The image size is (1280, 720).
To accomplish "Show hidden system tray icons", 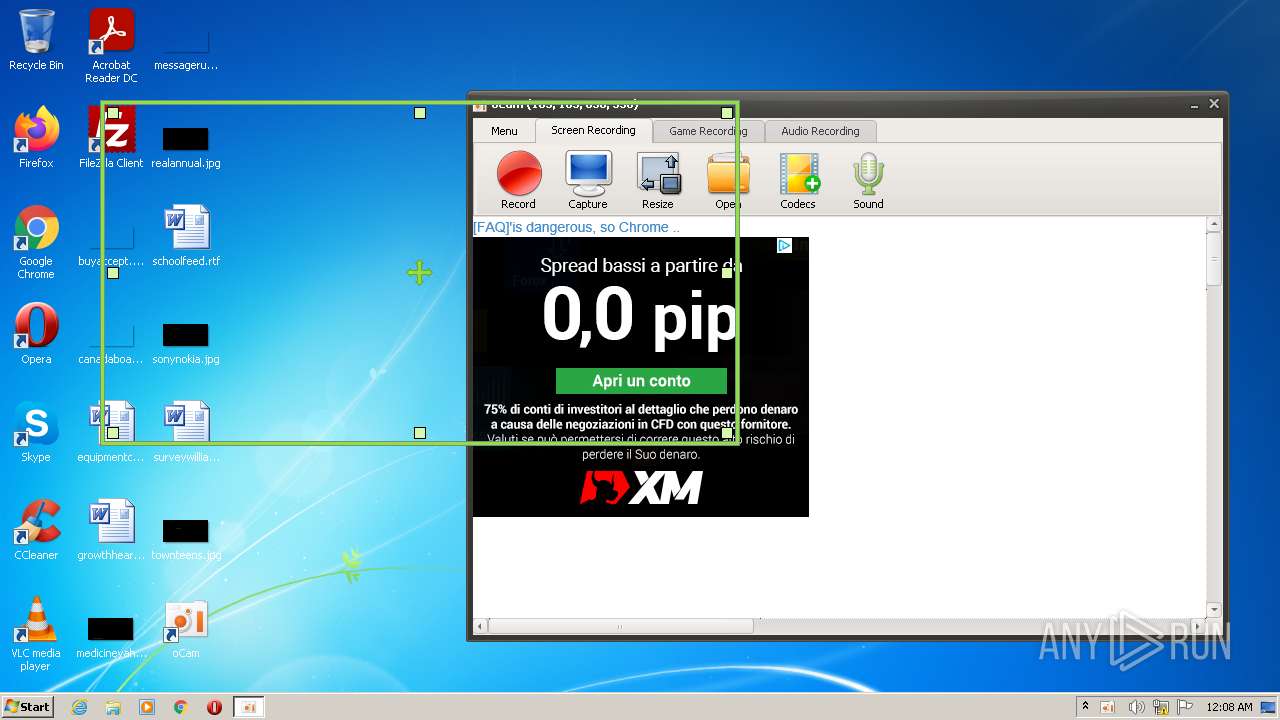I will click(1085, 706).
